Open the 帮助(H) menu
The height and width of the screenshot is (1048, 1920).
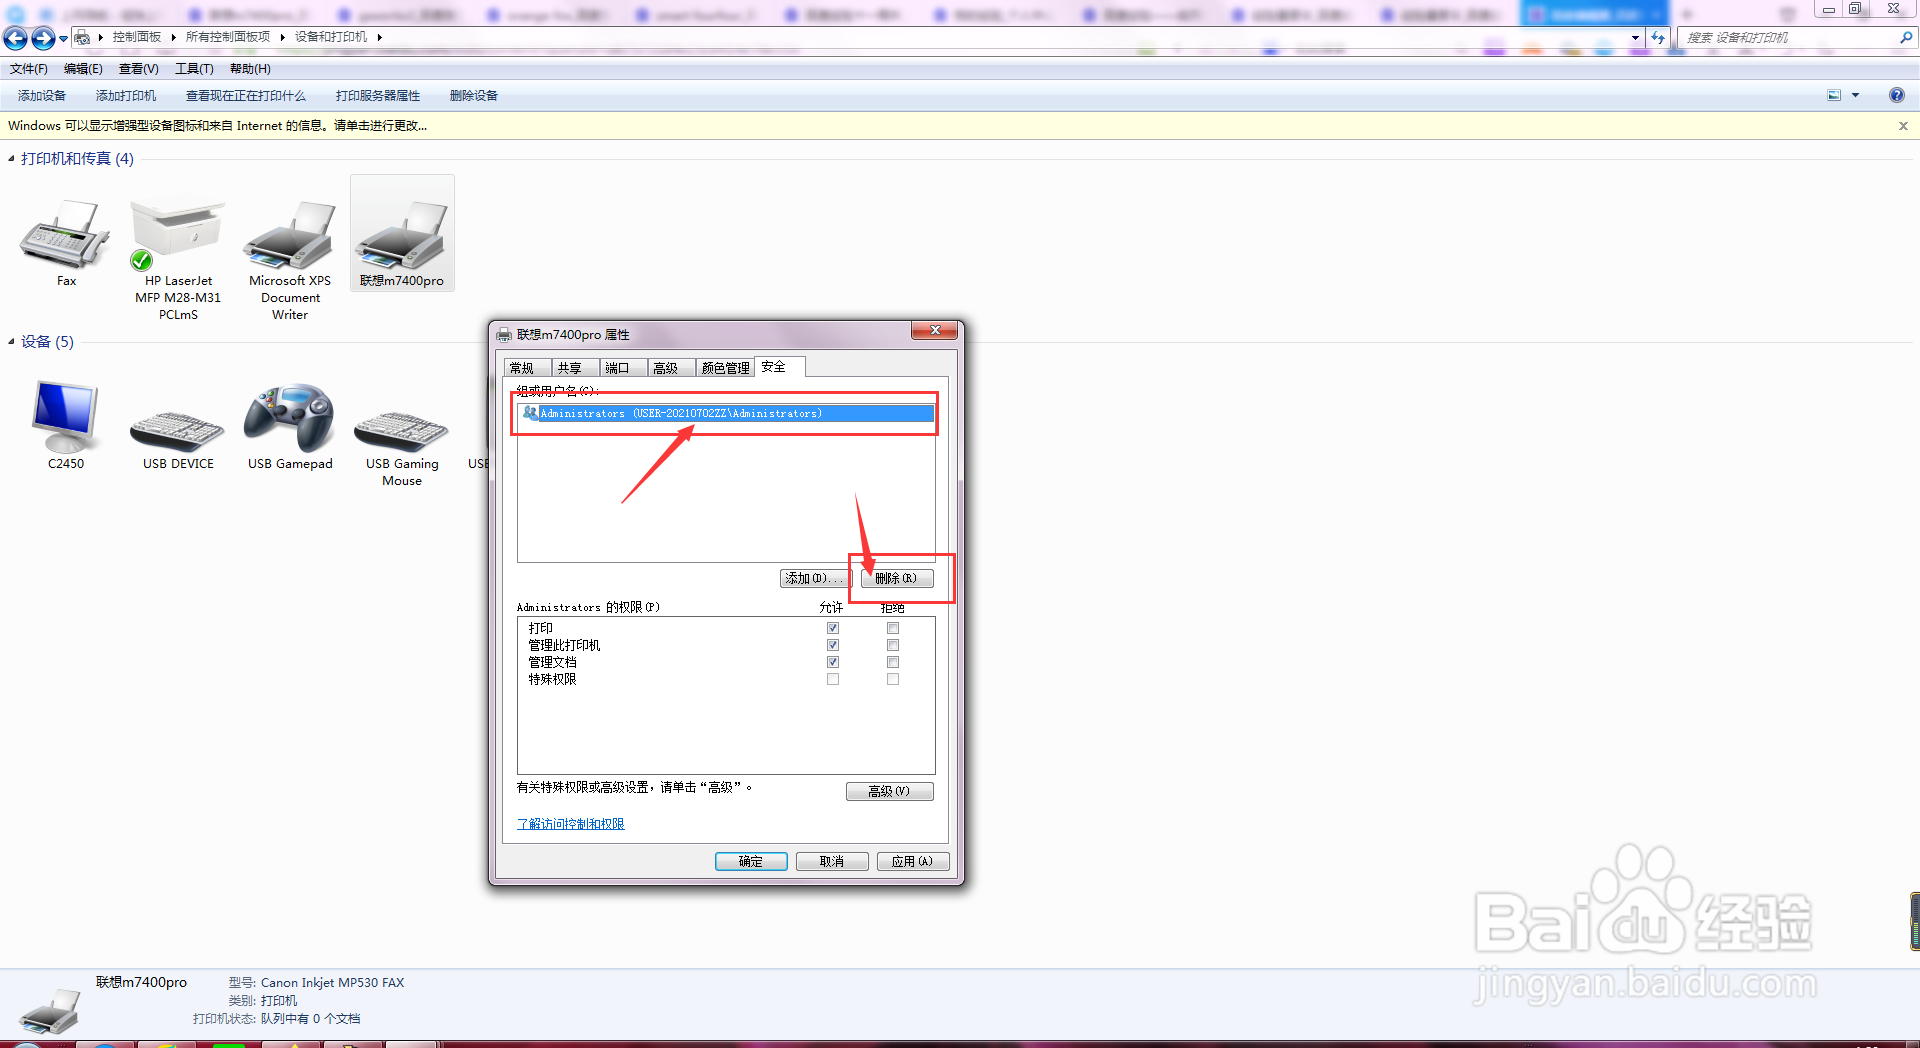tap(250, 68)
